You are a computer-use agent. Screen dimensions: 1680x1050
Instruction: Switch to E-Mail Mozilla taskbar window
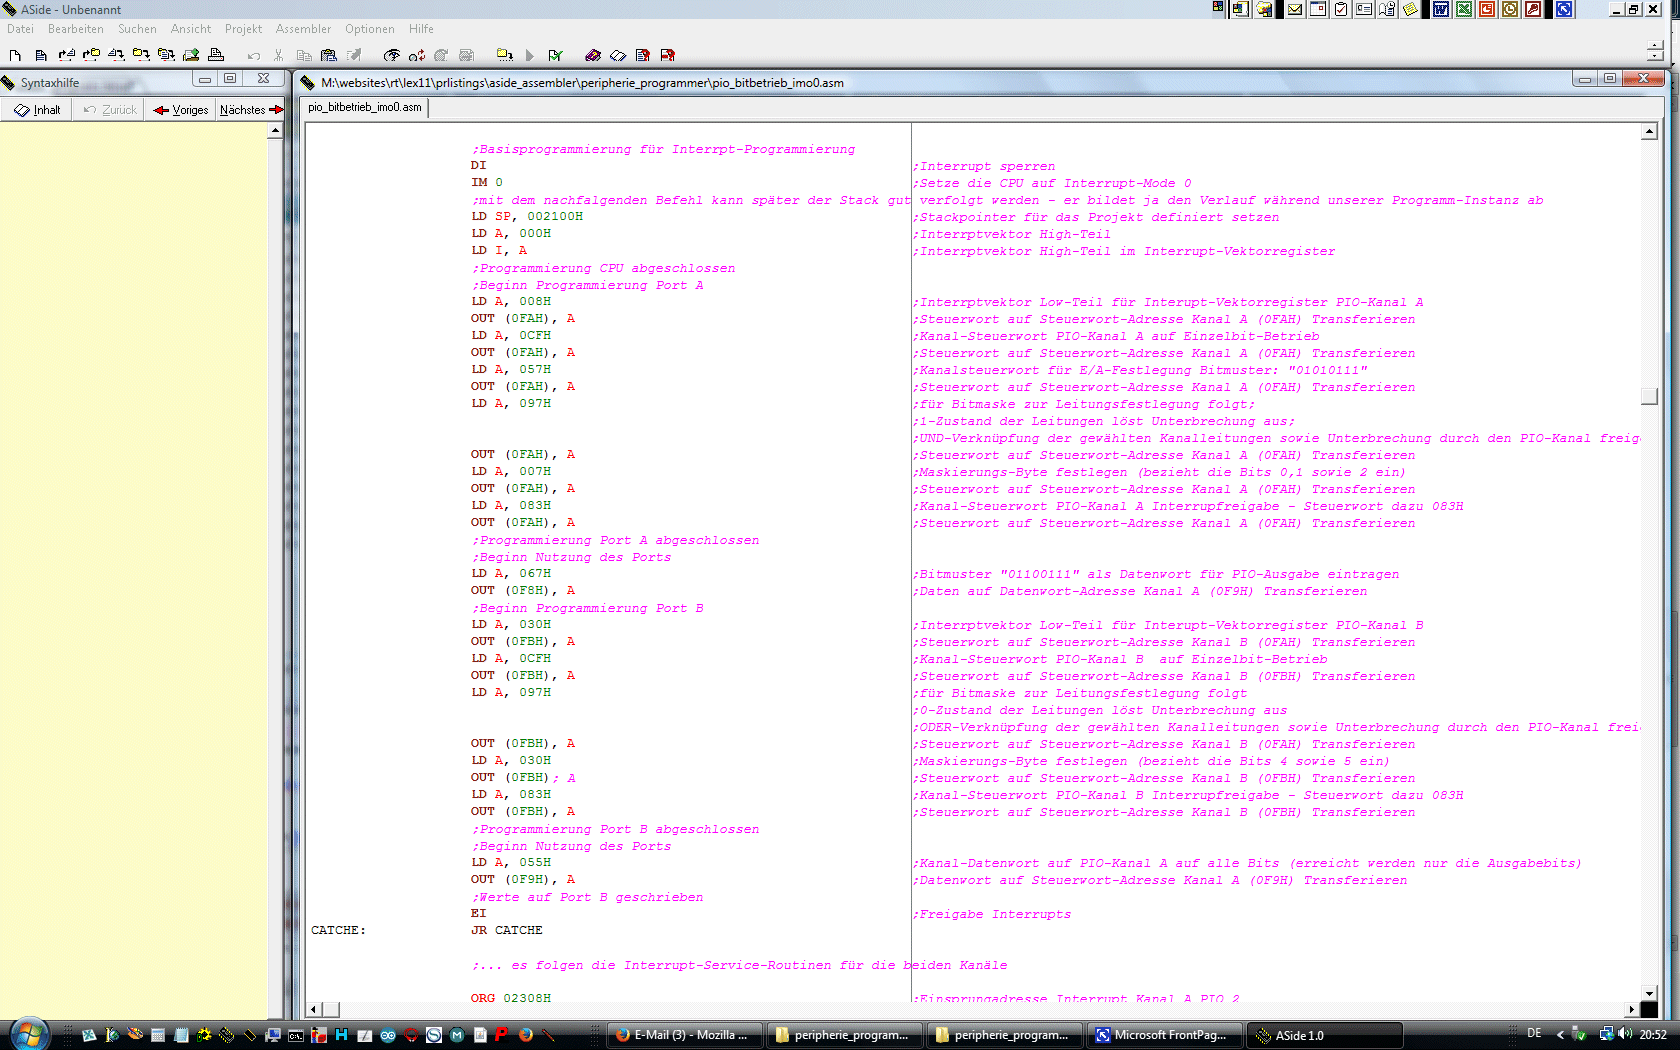click(x=684, y=1035)
